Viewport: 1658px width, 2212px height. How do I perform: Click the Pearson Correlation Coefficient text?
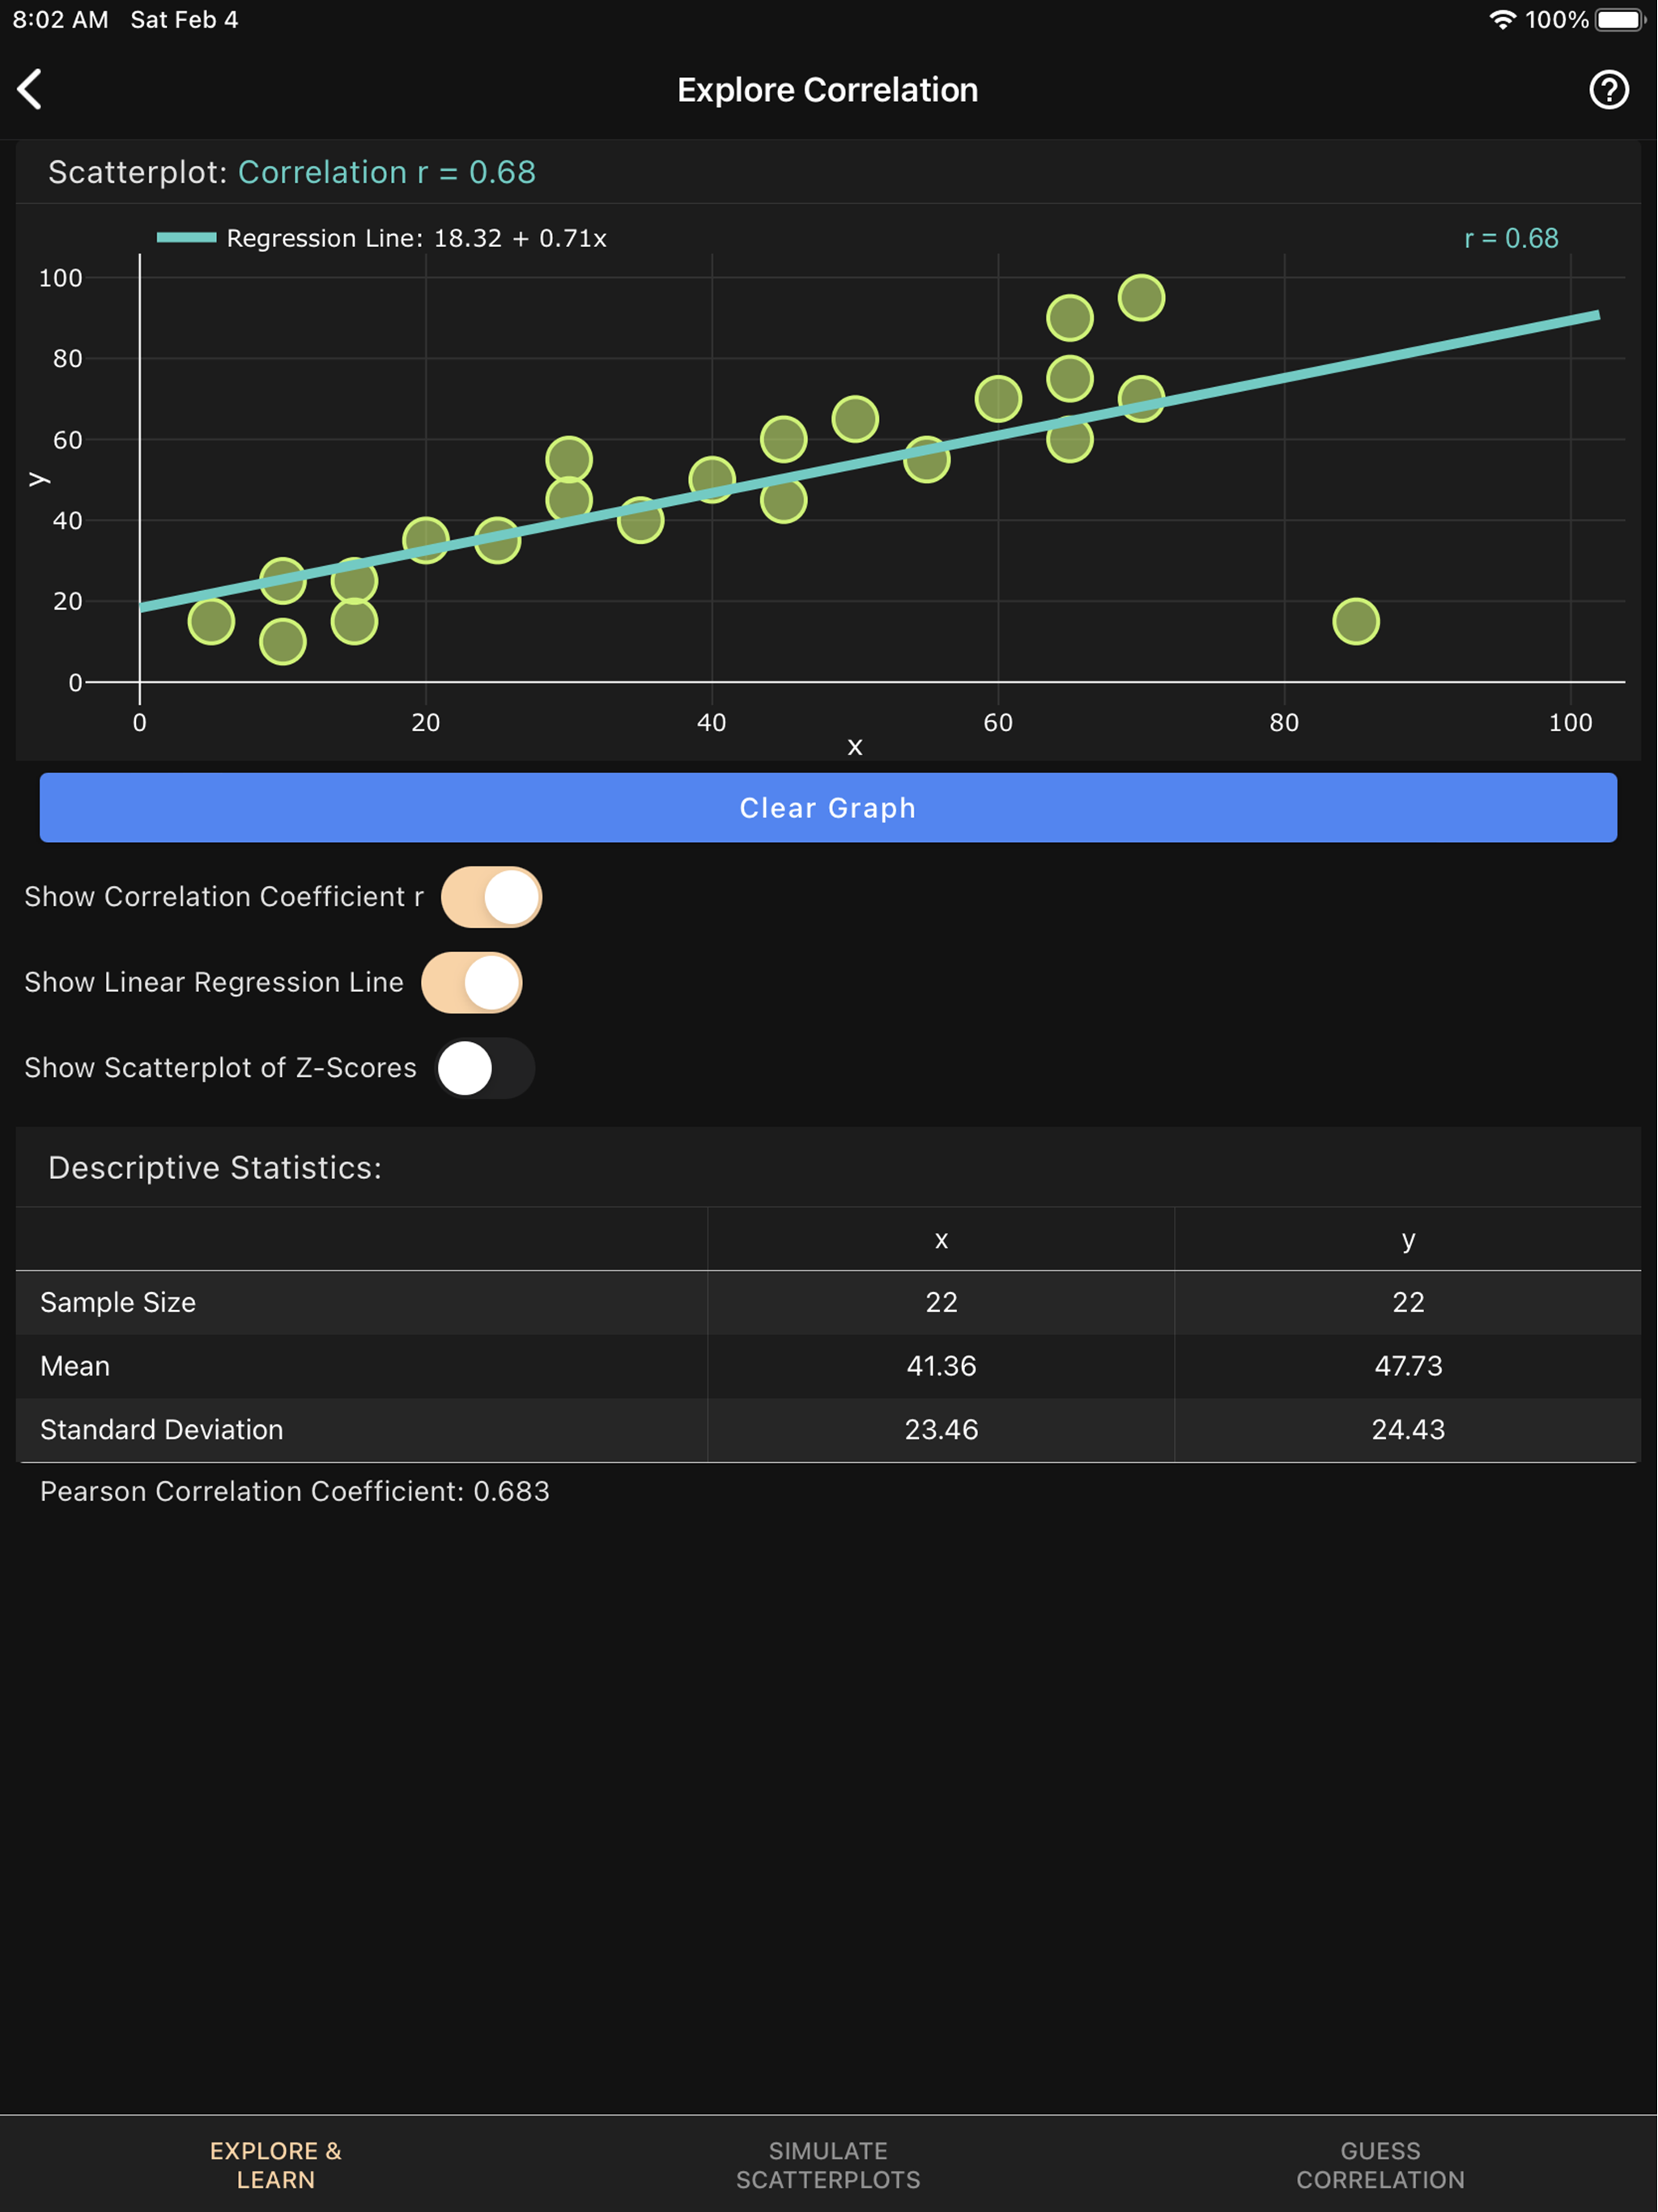295,1491
